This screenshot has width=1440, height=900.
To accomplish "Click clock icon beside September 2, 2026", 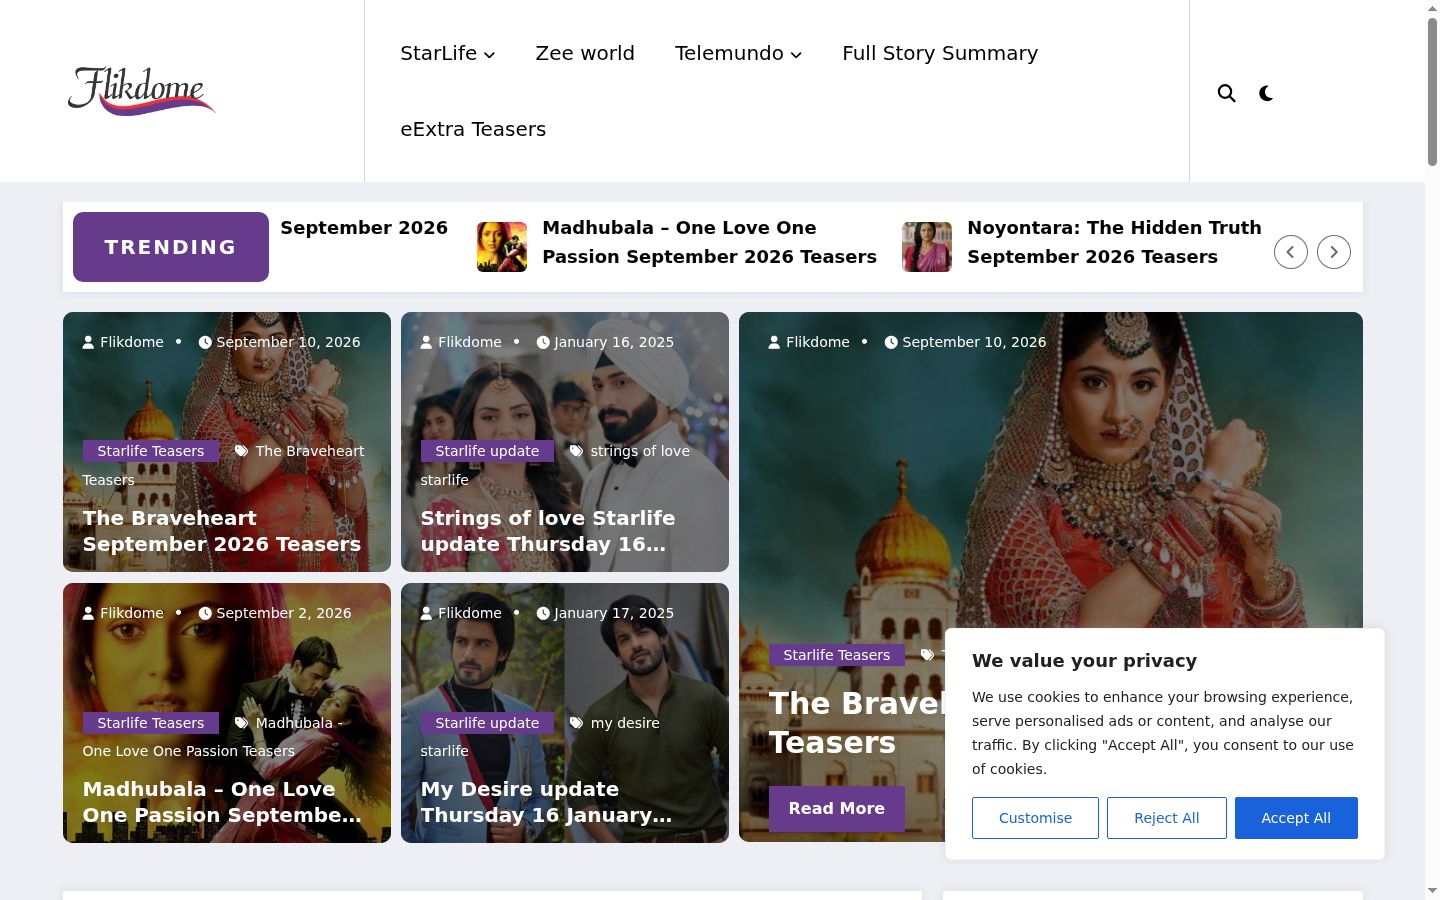I will (x=205, y=613).
